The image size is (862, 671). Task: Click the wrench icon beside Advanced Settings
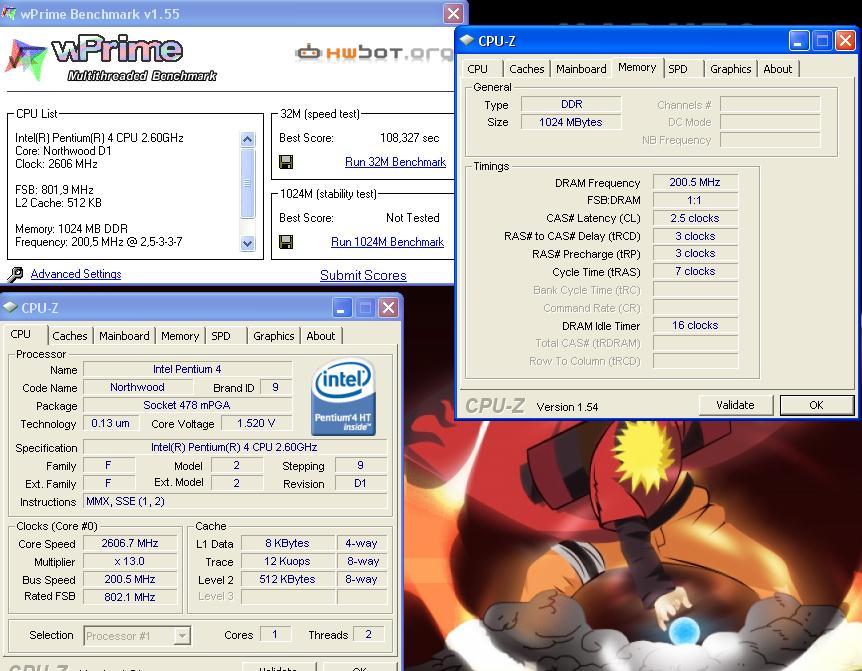pos(15,274)
